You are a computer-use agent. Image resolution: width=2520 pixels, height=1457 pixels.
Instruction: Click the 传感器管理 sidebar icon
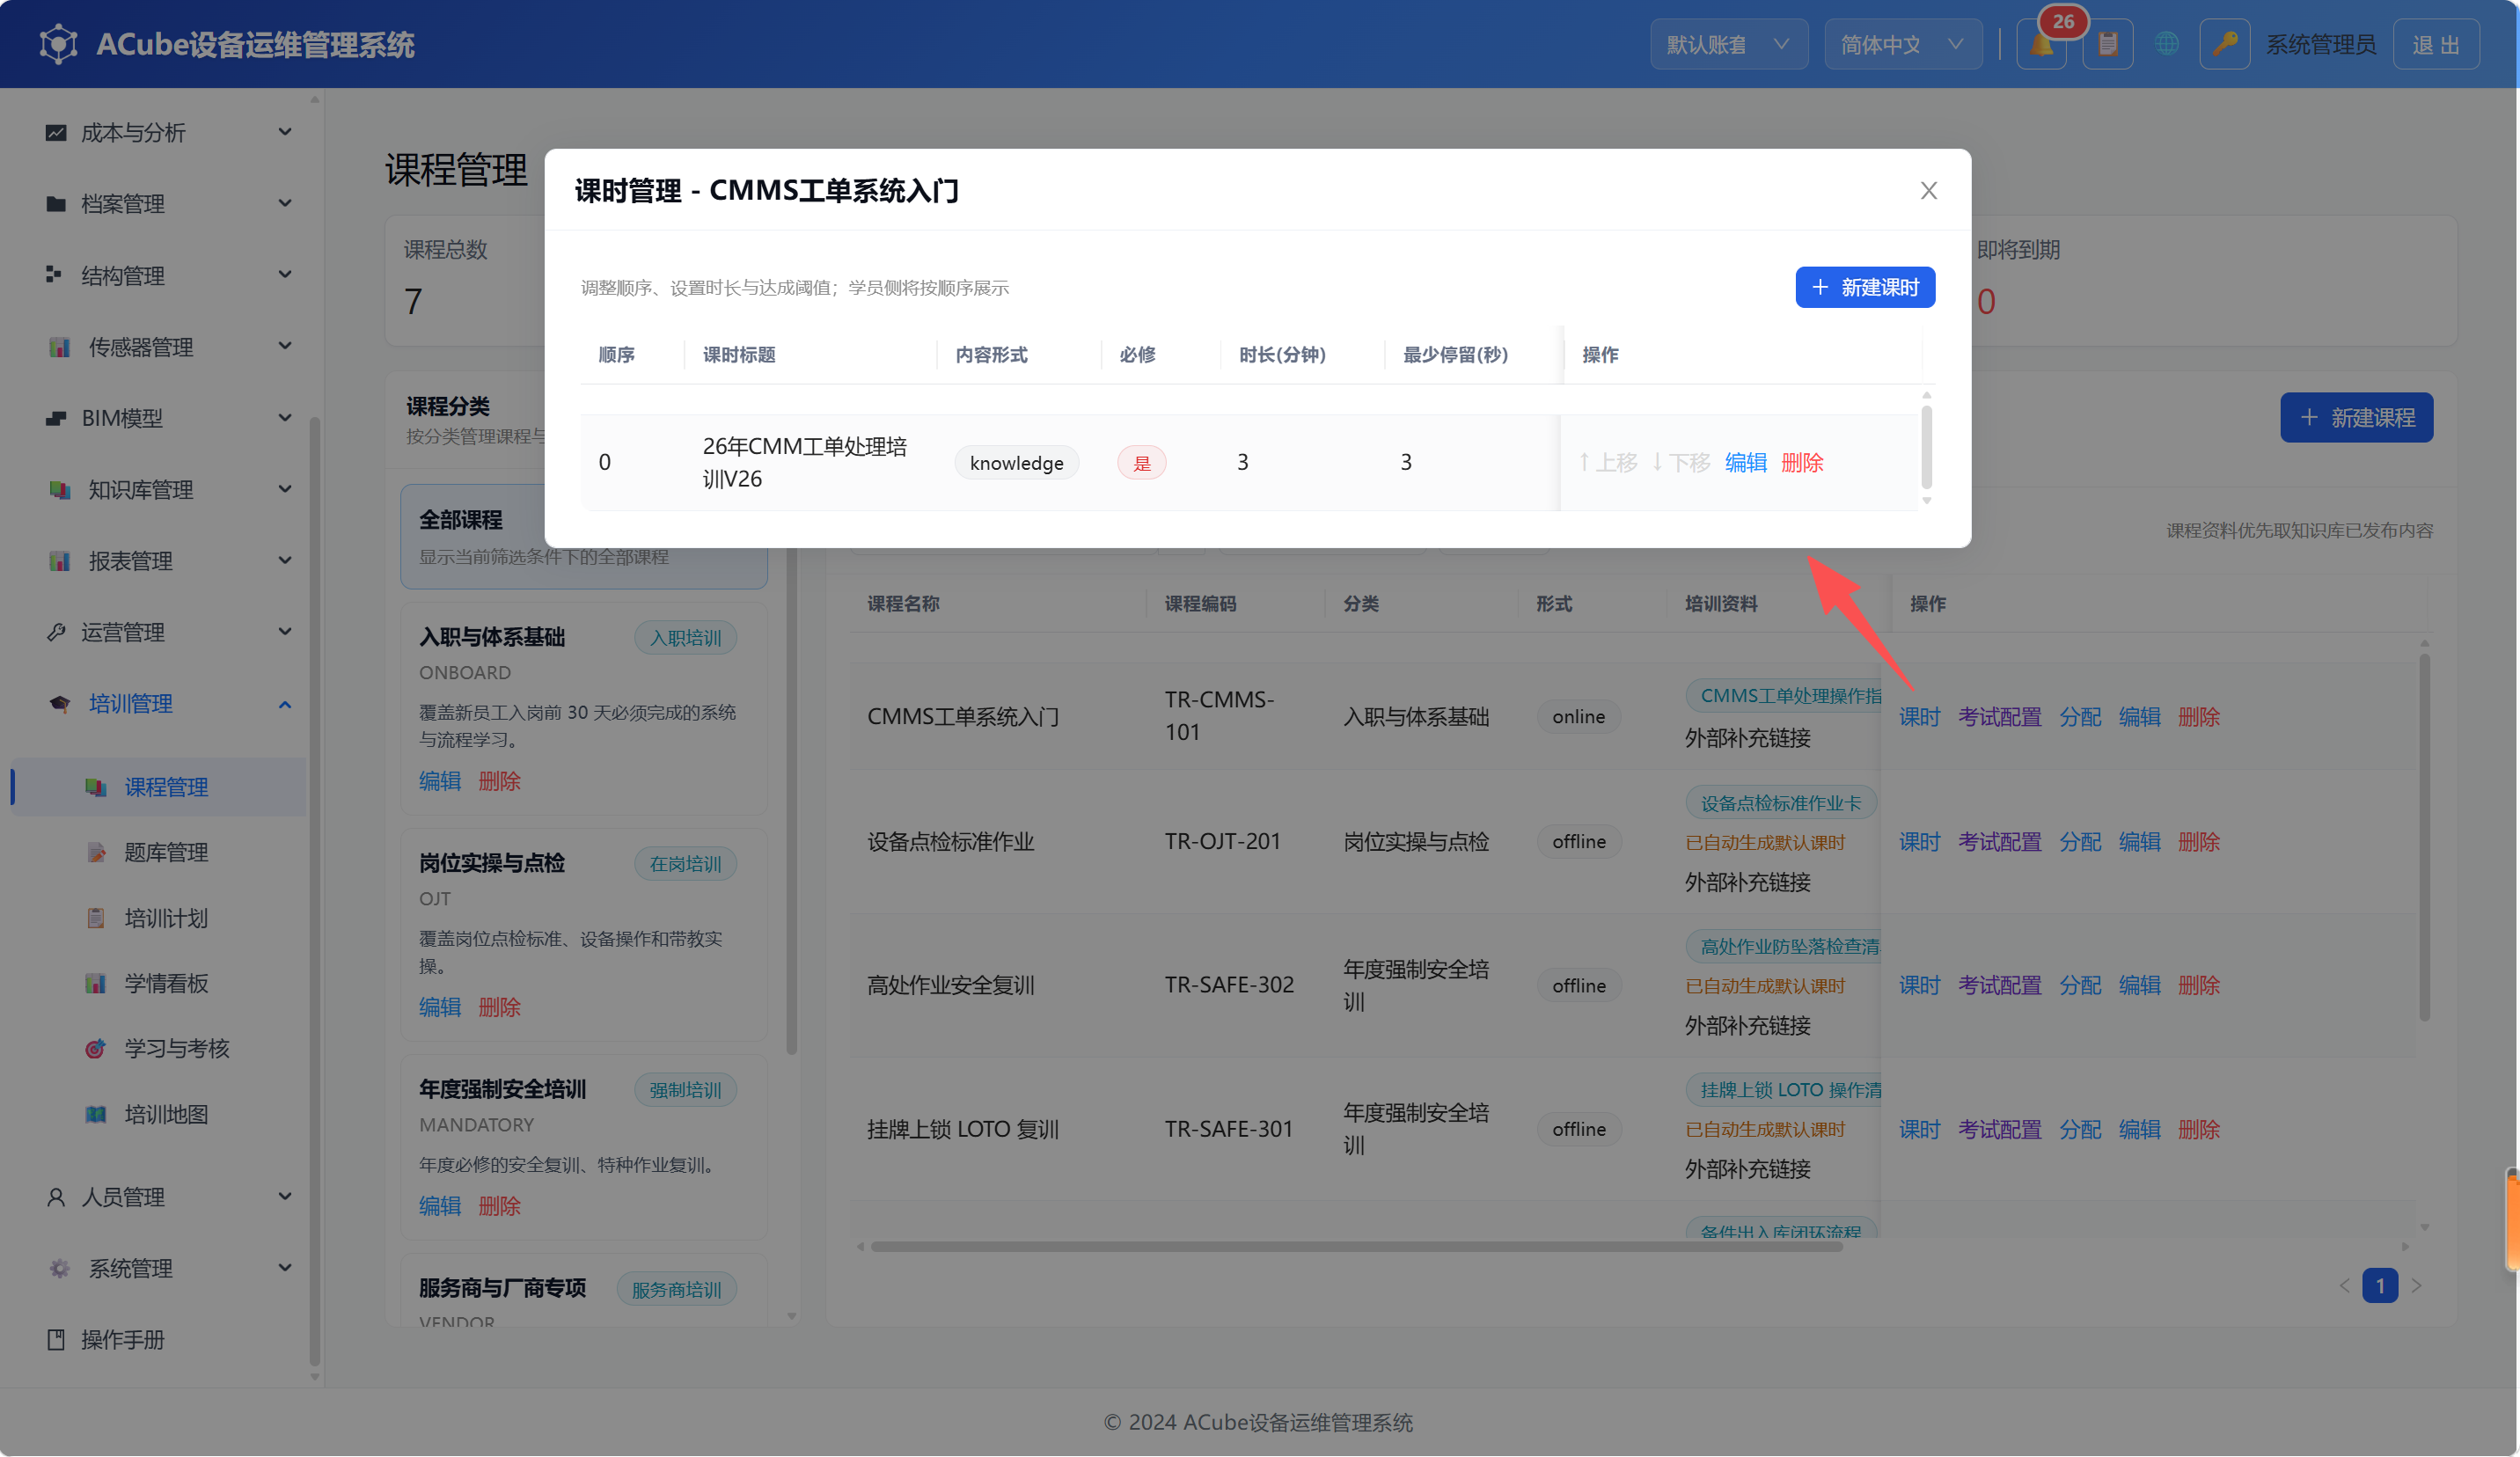tap(60, 346)
